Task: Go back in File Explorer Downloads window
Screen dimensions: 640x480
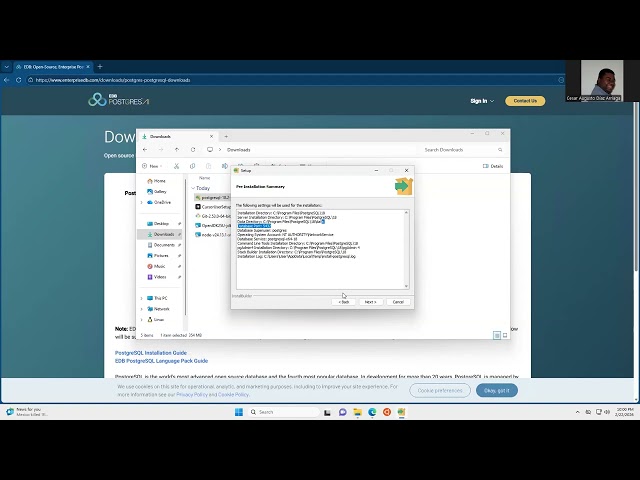Action: click(145, 150)
